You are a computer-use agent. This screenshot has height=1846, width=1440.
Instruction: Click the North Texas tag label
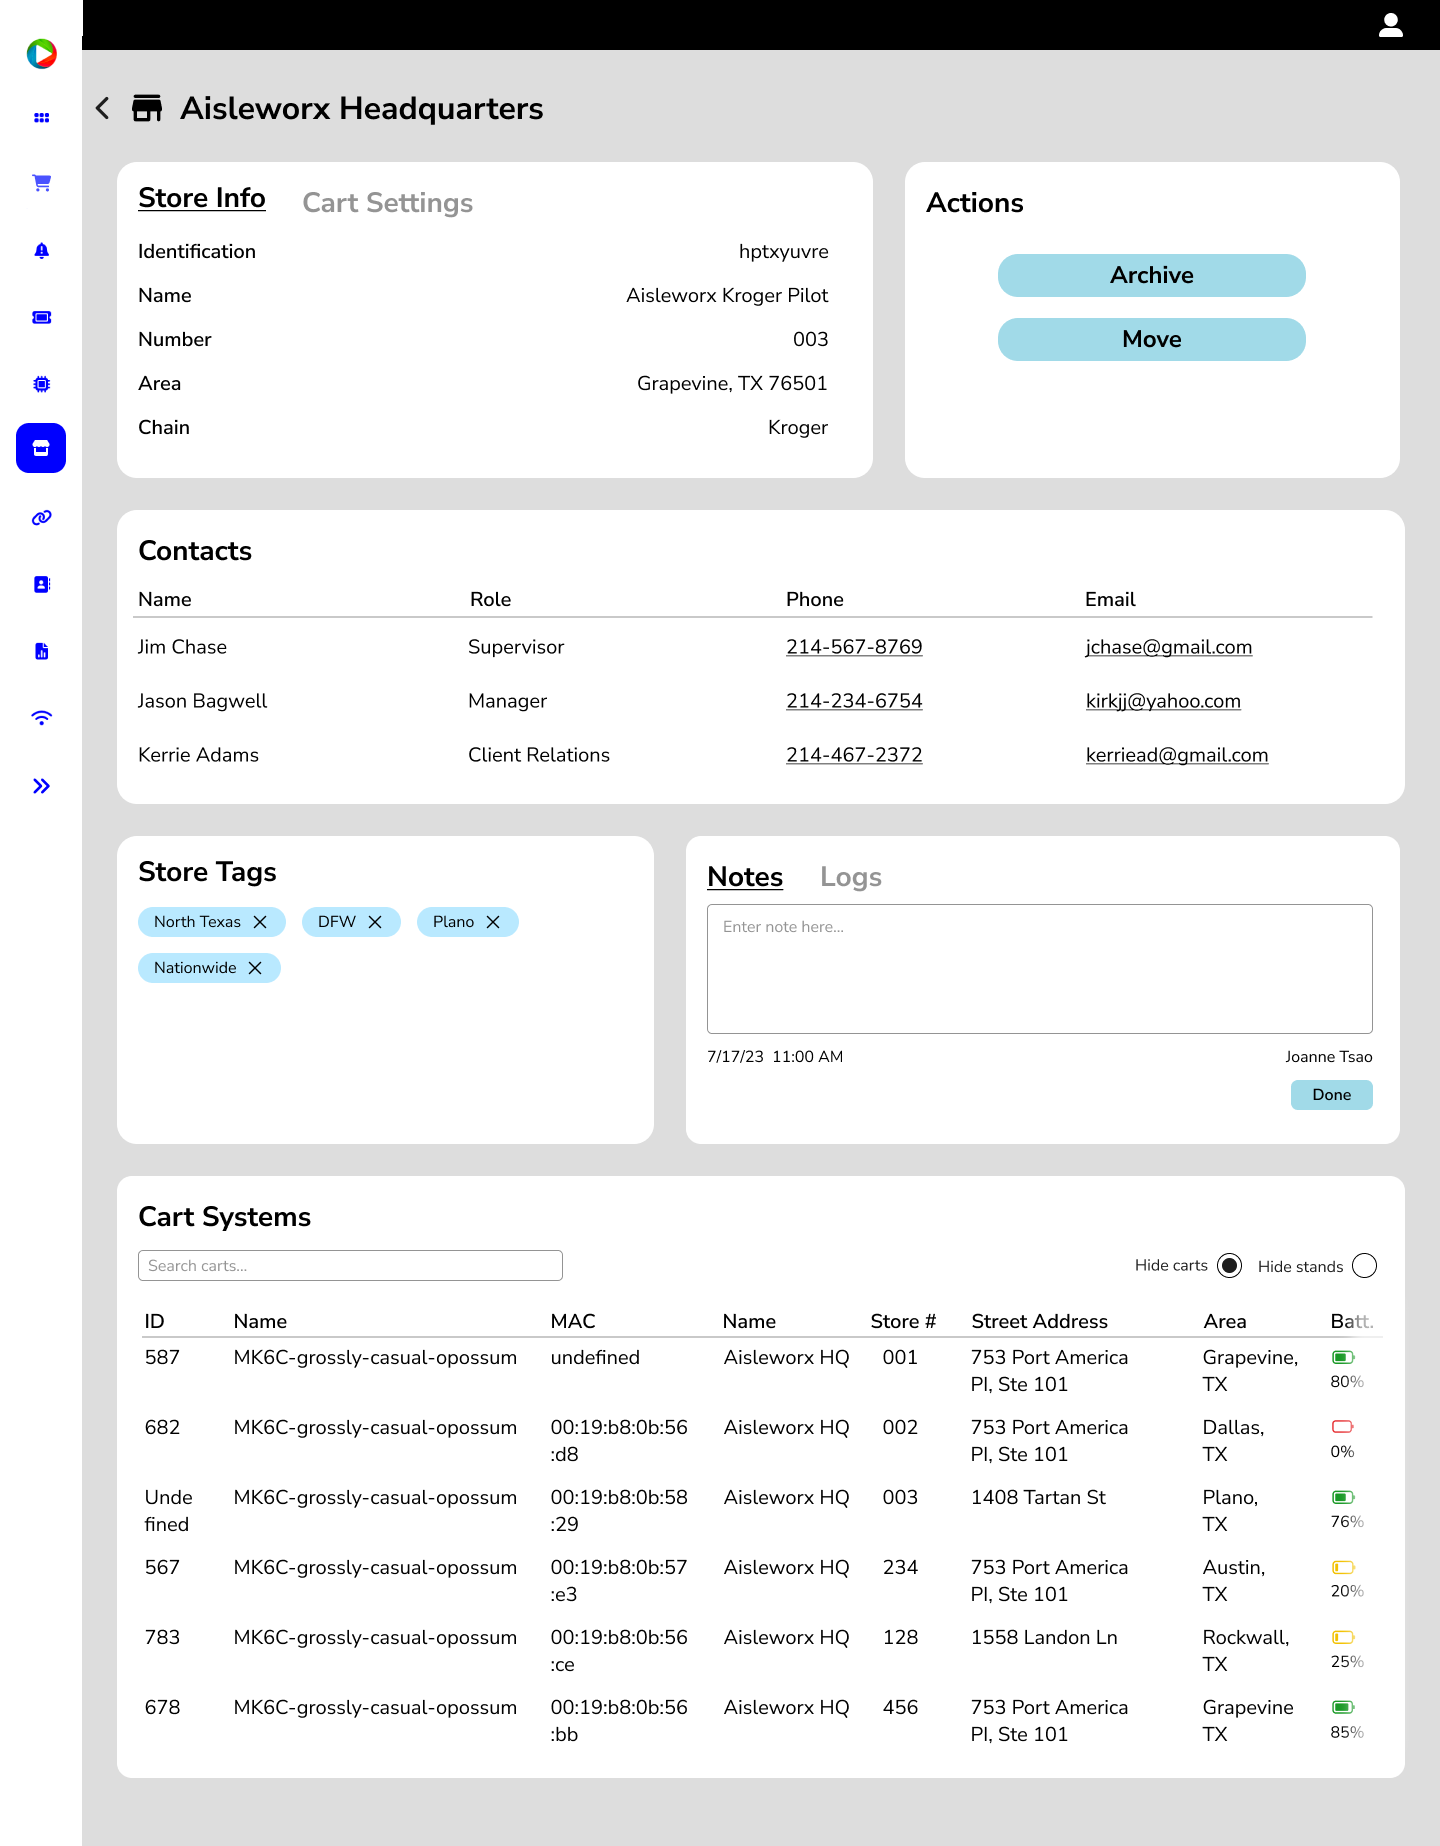click(x=197, y=922)
